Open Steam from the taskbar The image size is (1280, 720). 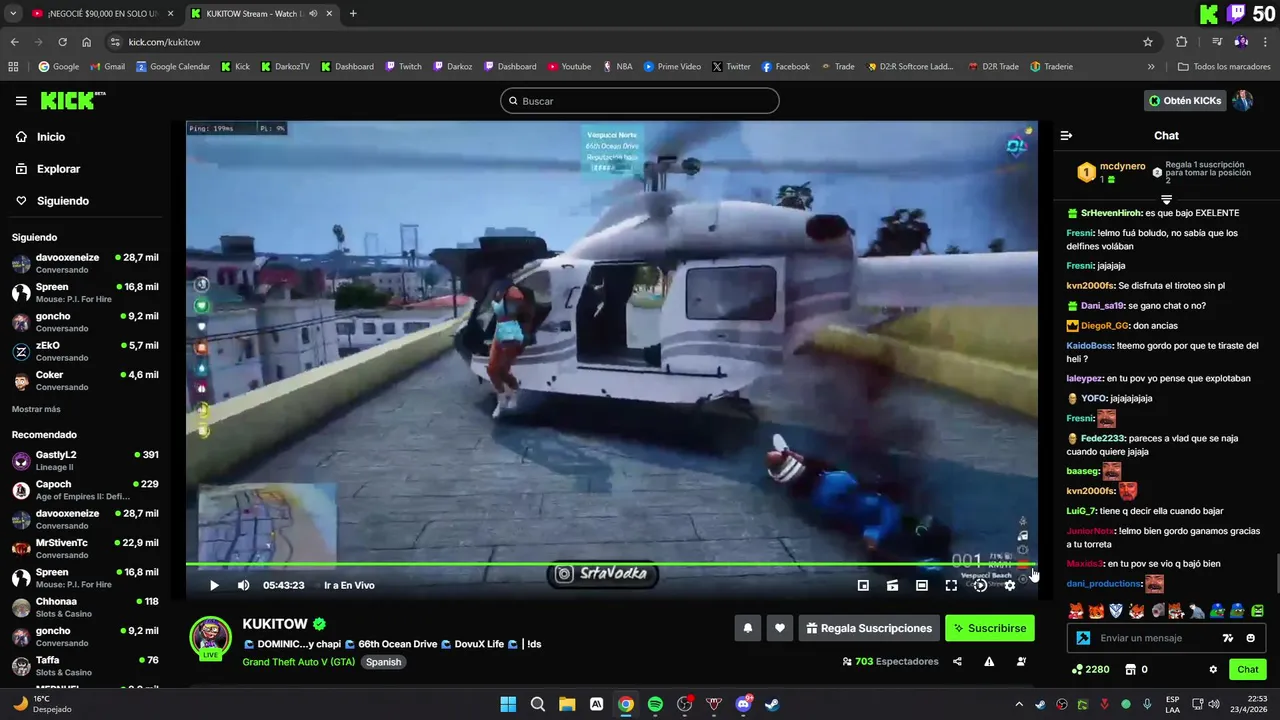coord(772,704)
